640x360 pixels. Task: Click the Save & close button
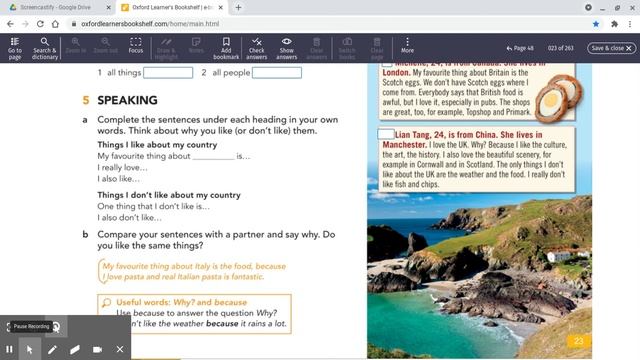pyautogui.click(x=611, y=48)
